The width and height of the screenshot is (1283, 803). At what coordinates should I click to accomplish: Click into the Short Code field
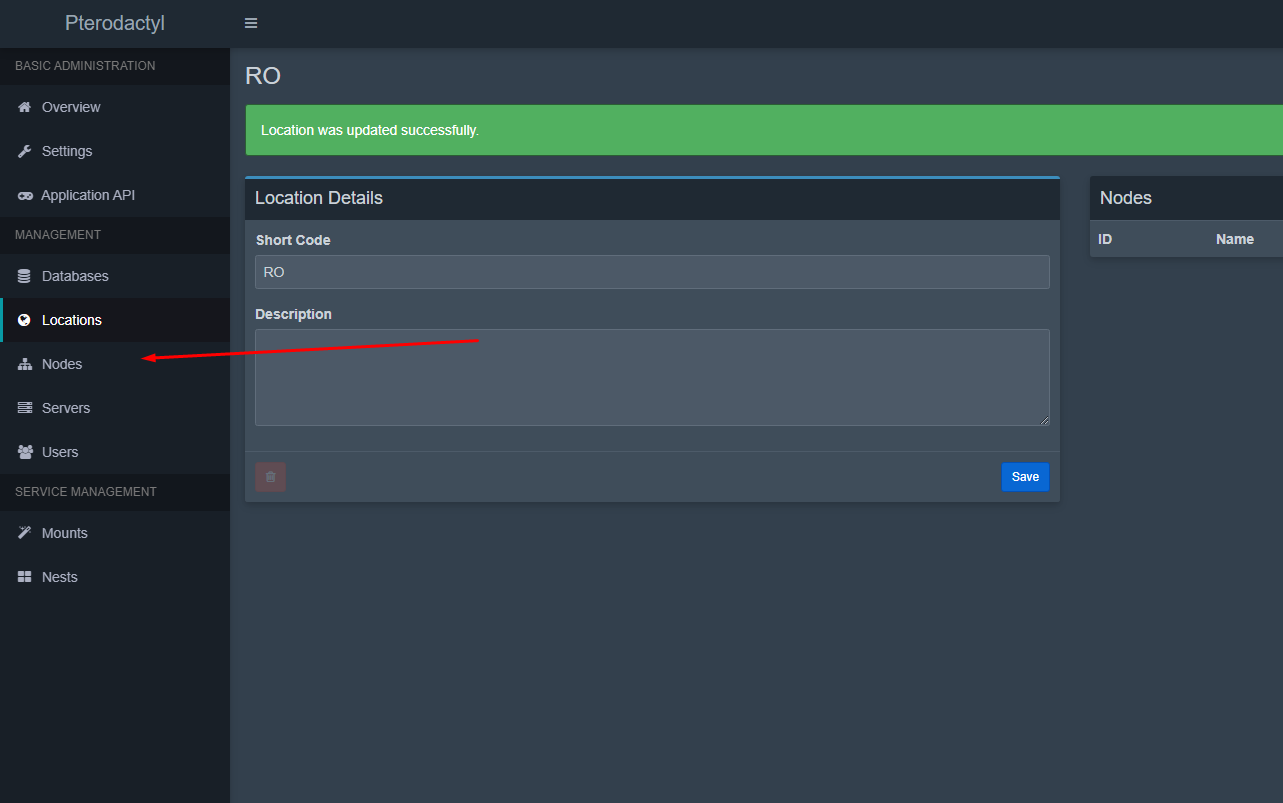[x=652, y=272]
